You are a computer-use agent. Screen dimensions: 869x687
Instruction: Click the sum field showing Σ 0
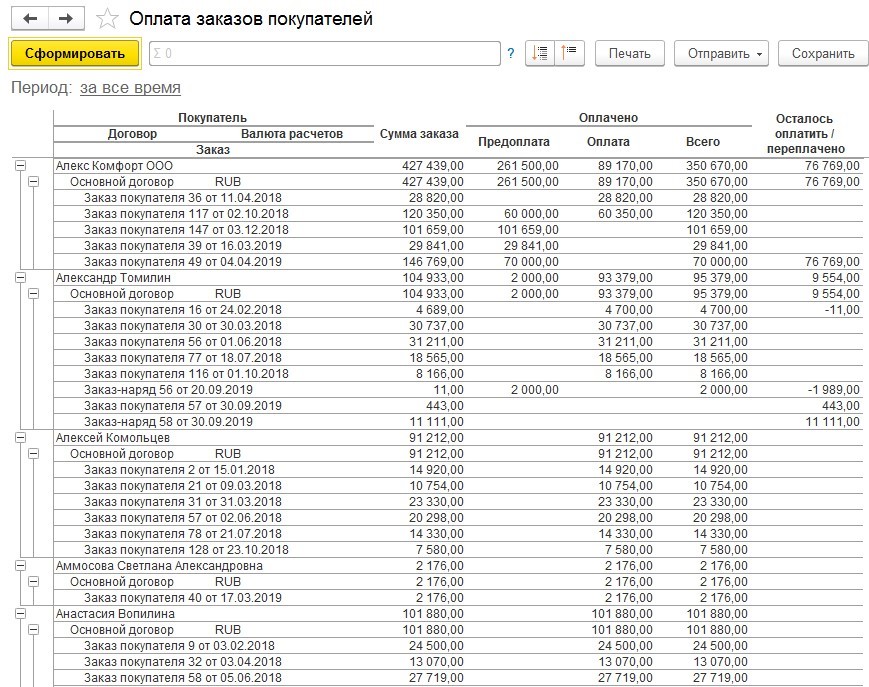[324, 54]
